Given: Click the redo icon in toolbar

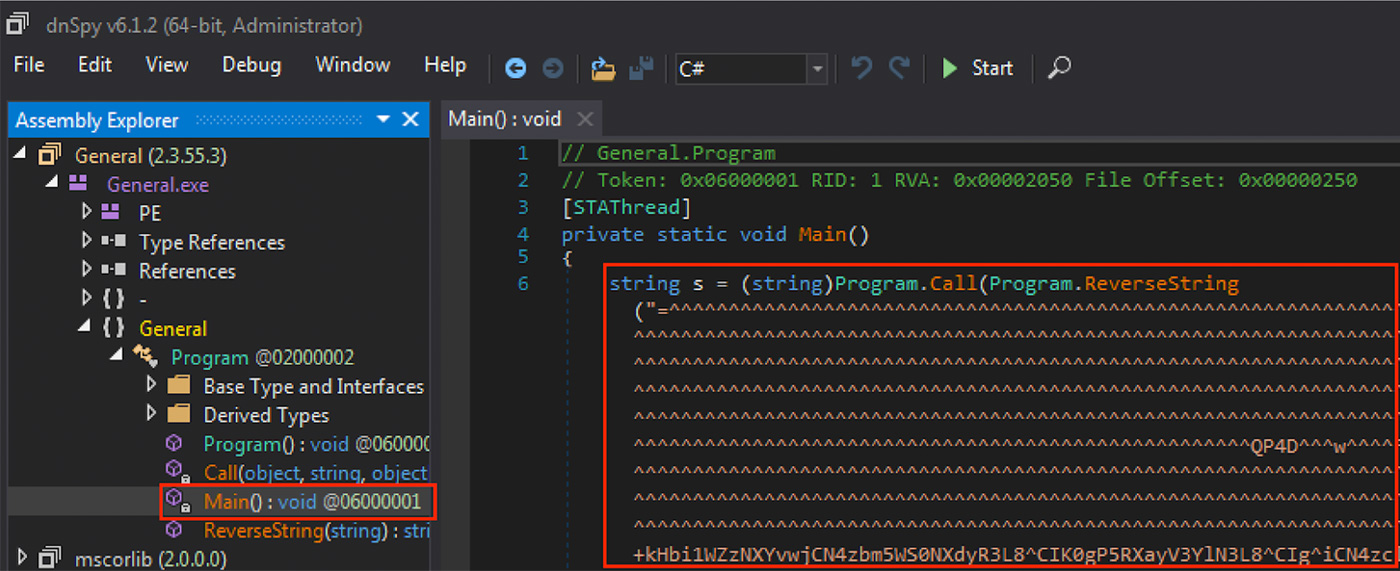Looking at the screenshot, I should coord(900,67).
